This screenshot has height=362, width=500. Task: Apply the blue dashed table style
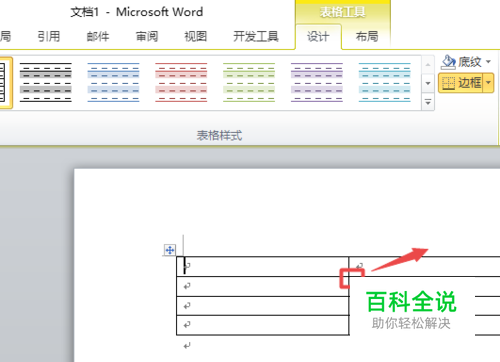[113, 82]
